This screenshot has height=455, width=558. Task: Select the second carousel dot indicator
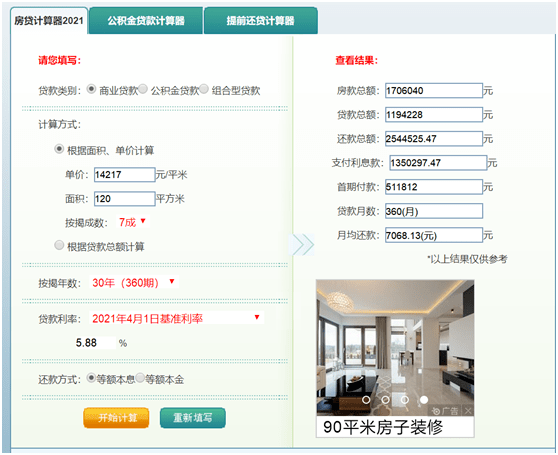click(x=385, y=400)
